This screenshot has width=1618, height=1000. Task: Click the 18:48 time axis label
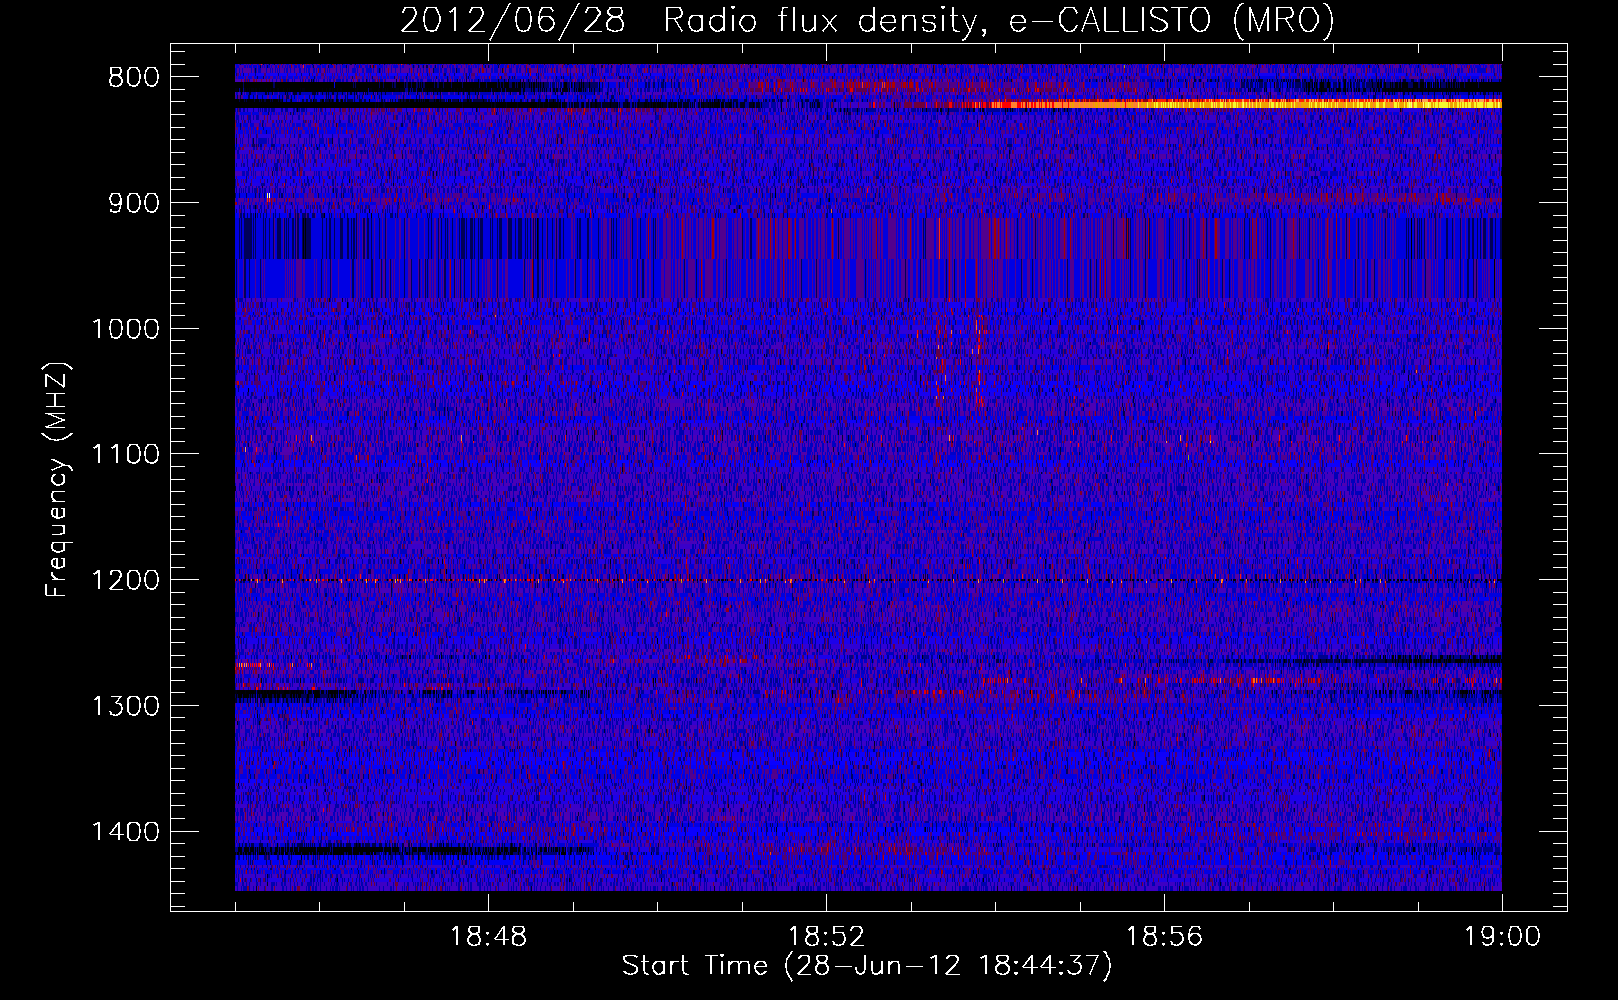point(488,937)
